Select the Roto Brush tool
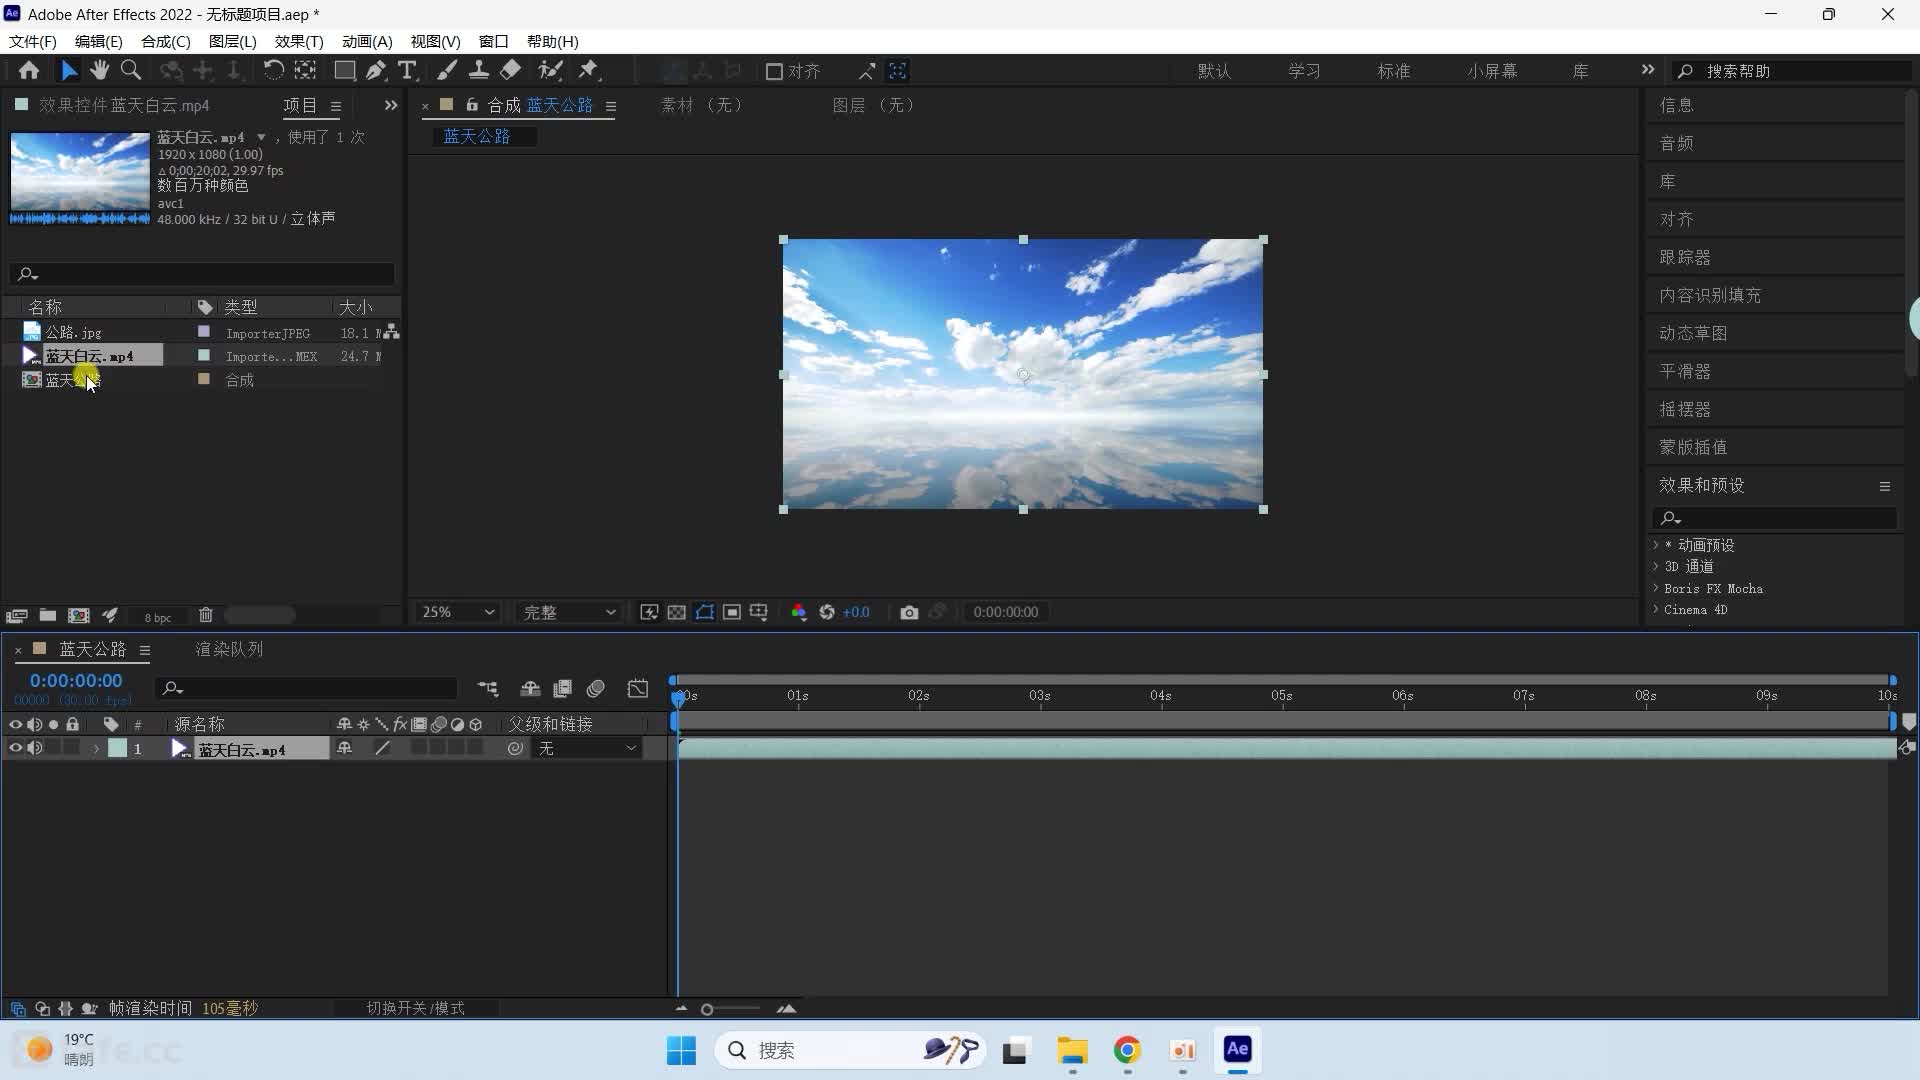 point(550,71)
